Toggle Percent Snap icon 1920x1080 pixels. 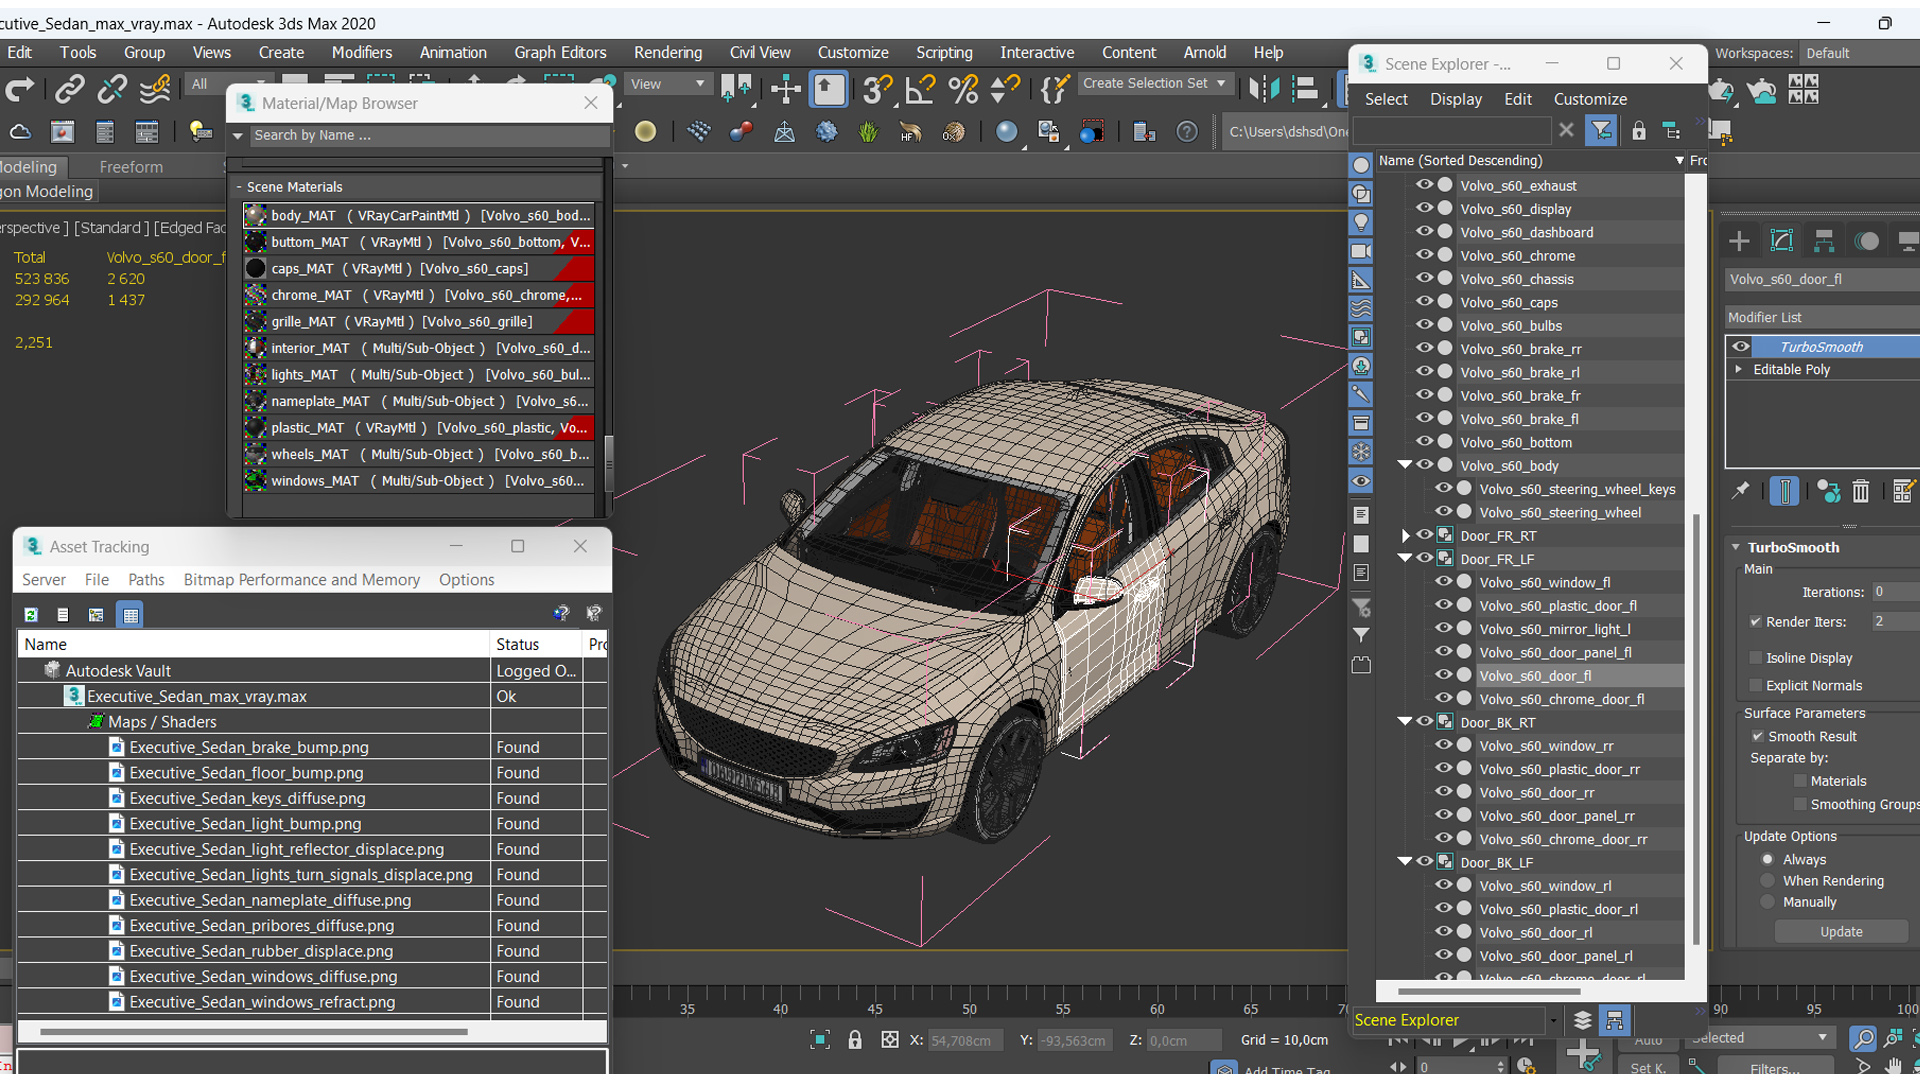tap(963, 90)
